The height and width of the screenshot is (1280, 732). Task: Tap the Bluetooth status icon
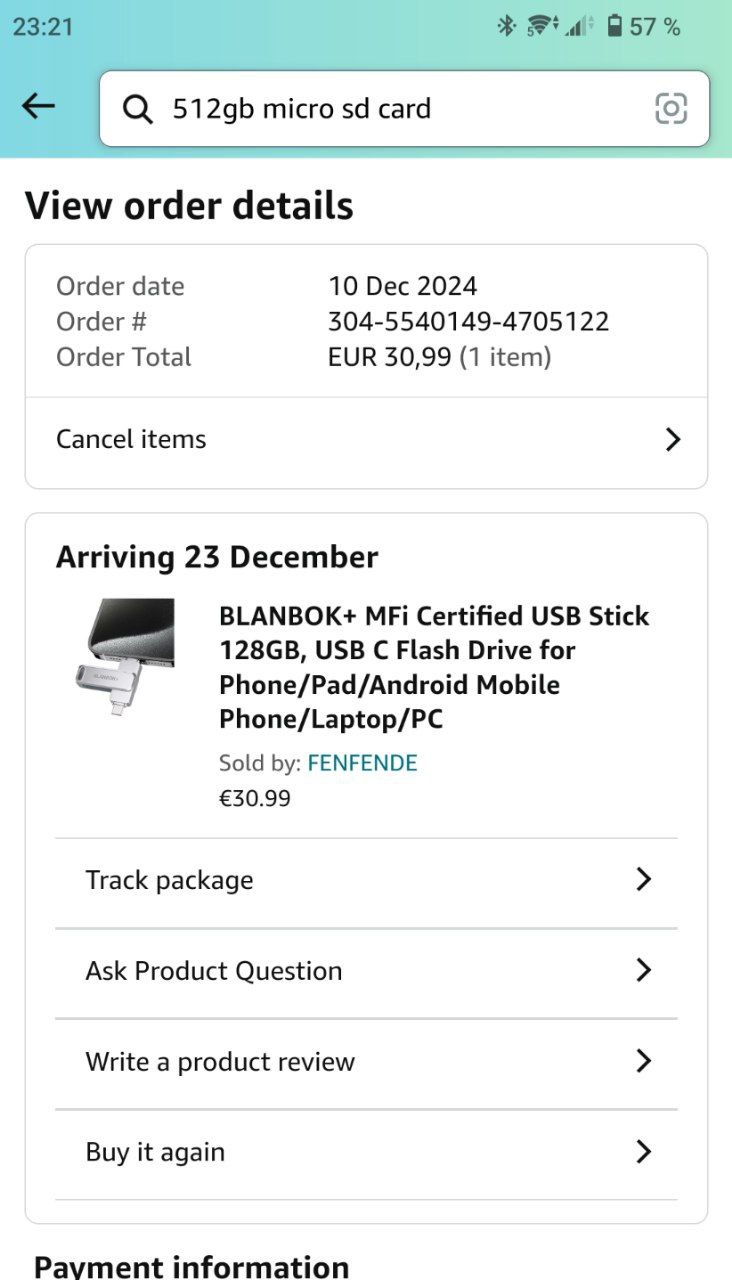507,26
